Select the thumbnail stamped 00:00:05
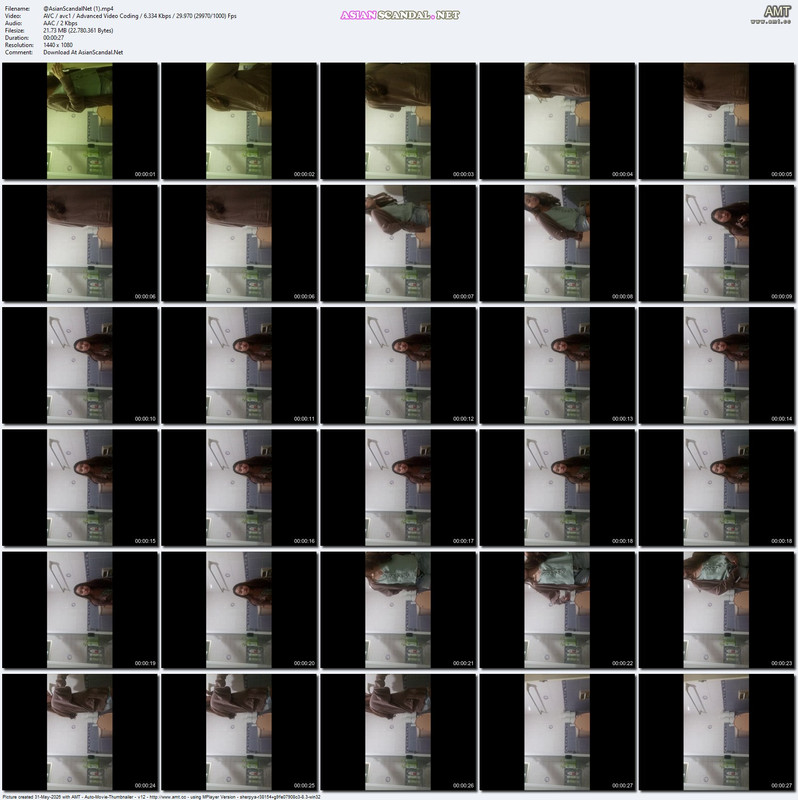The image size is (798, 800). pyautogui.click(x=717, y=121)
